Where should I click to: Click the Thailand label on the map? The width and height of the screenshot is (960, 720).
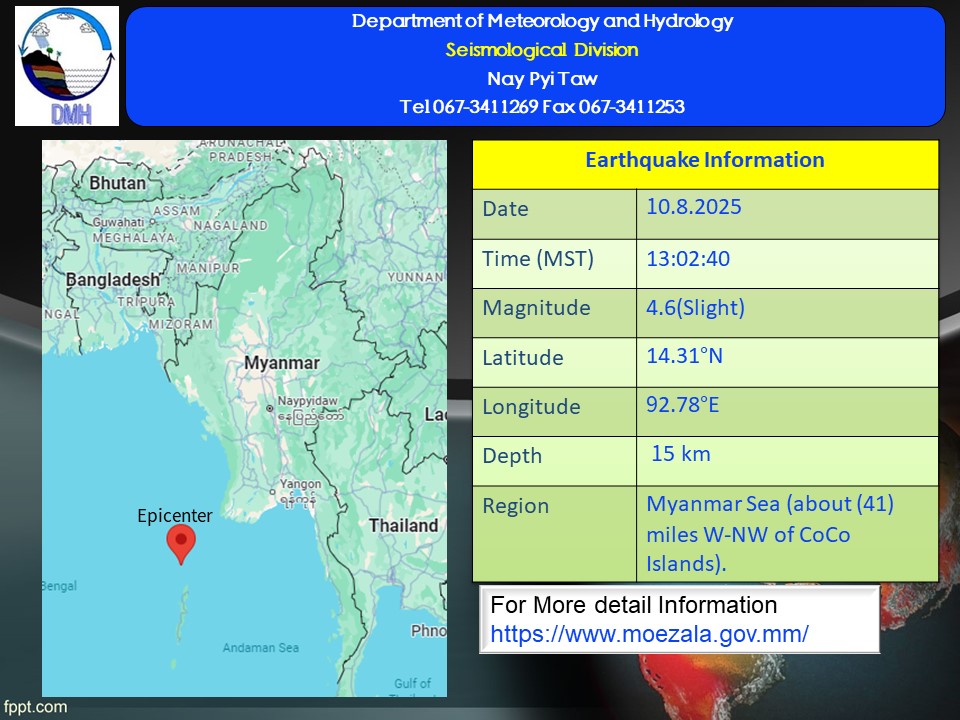403,526
